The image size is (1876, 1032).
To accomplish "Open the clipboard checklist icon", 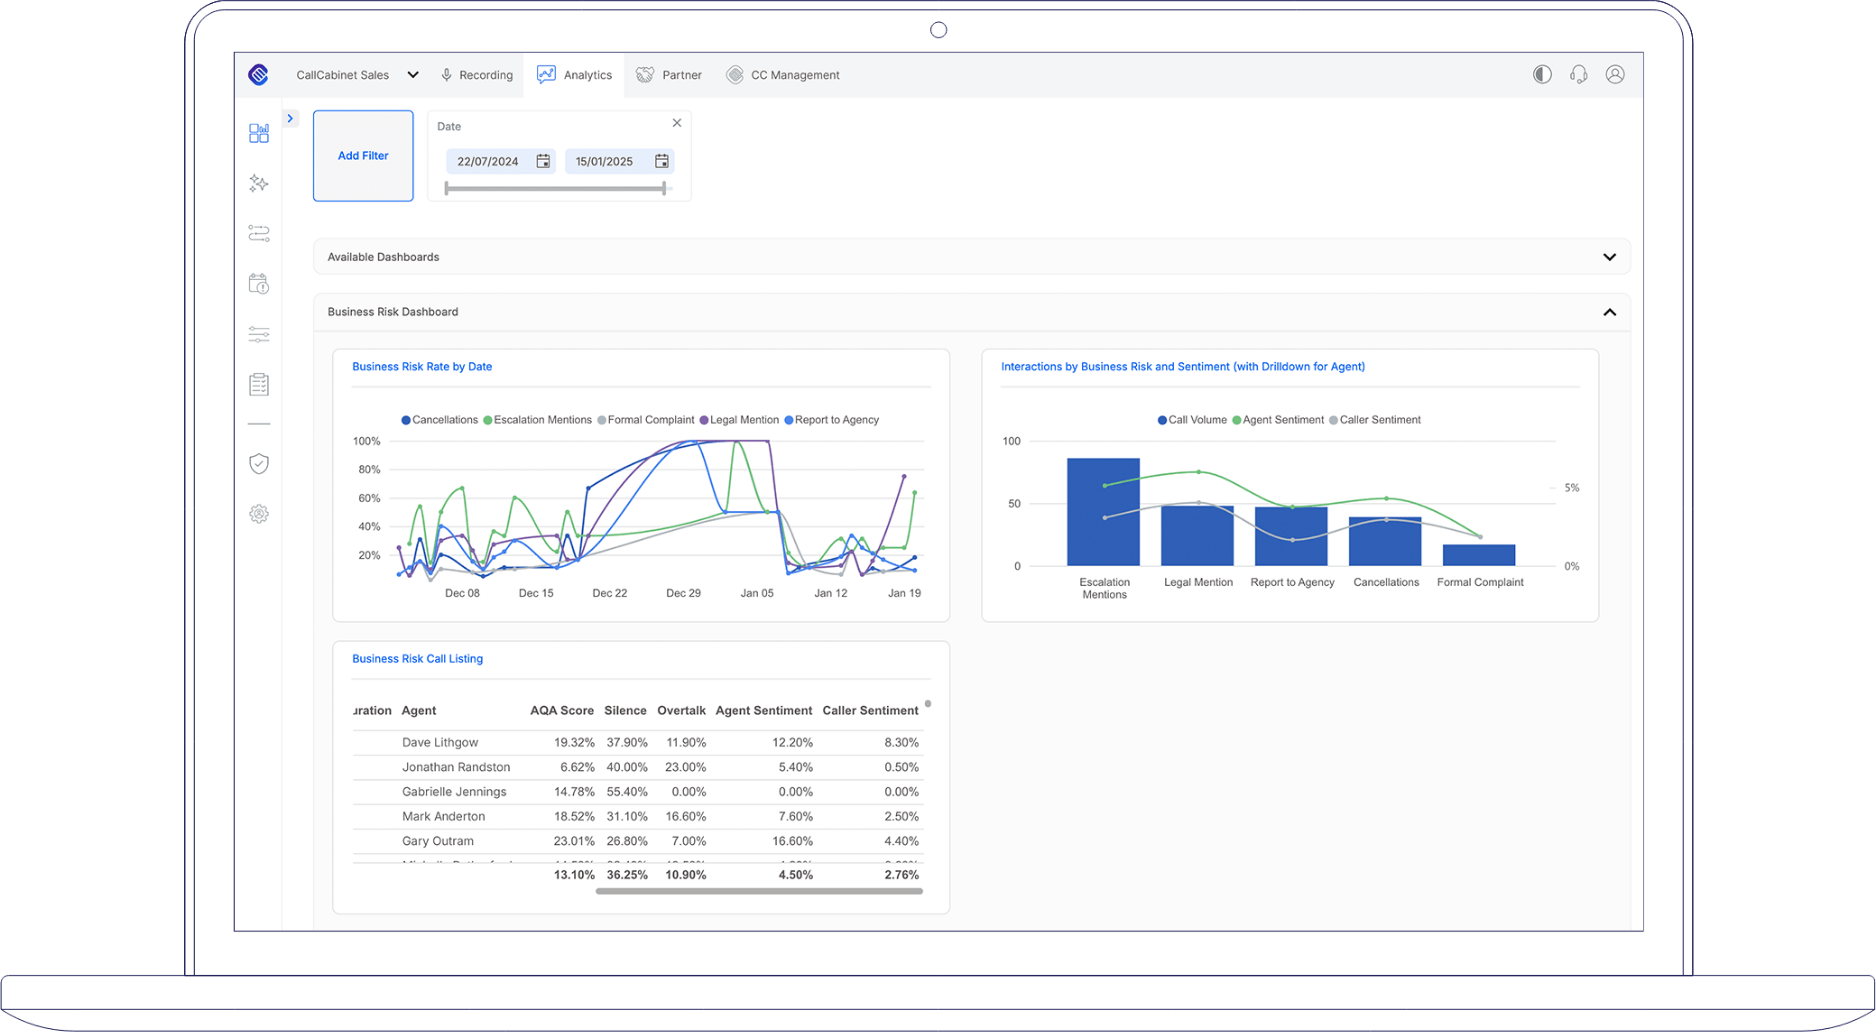I will (x=259, y=383).
